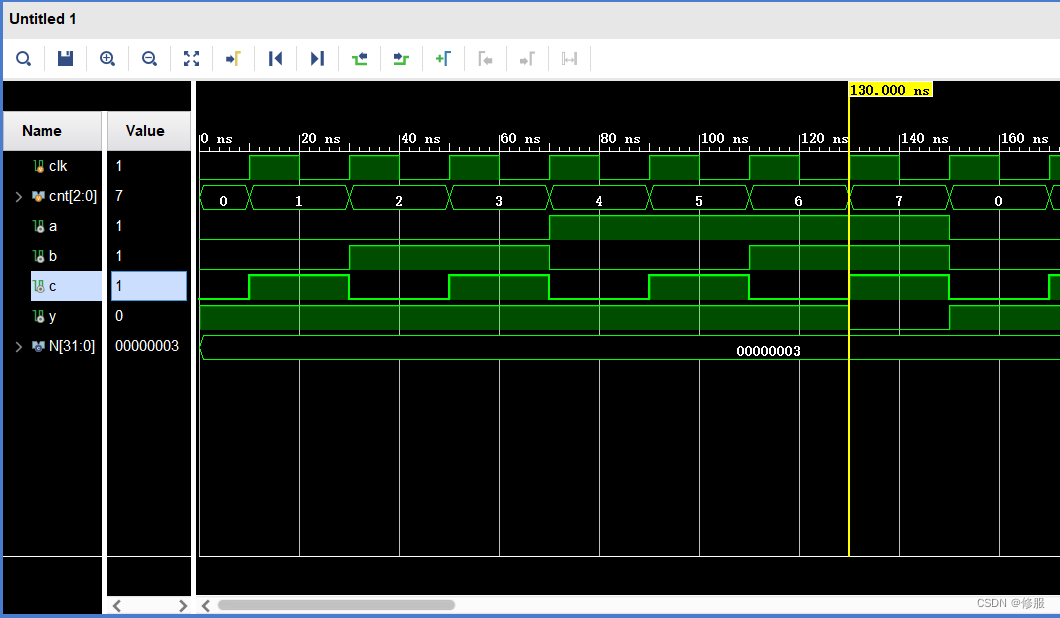Click the Add Marker icon
The height and width of the screenshot is (618, 1060).
(443, 59)
